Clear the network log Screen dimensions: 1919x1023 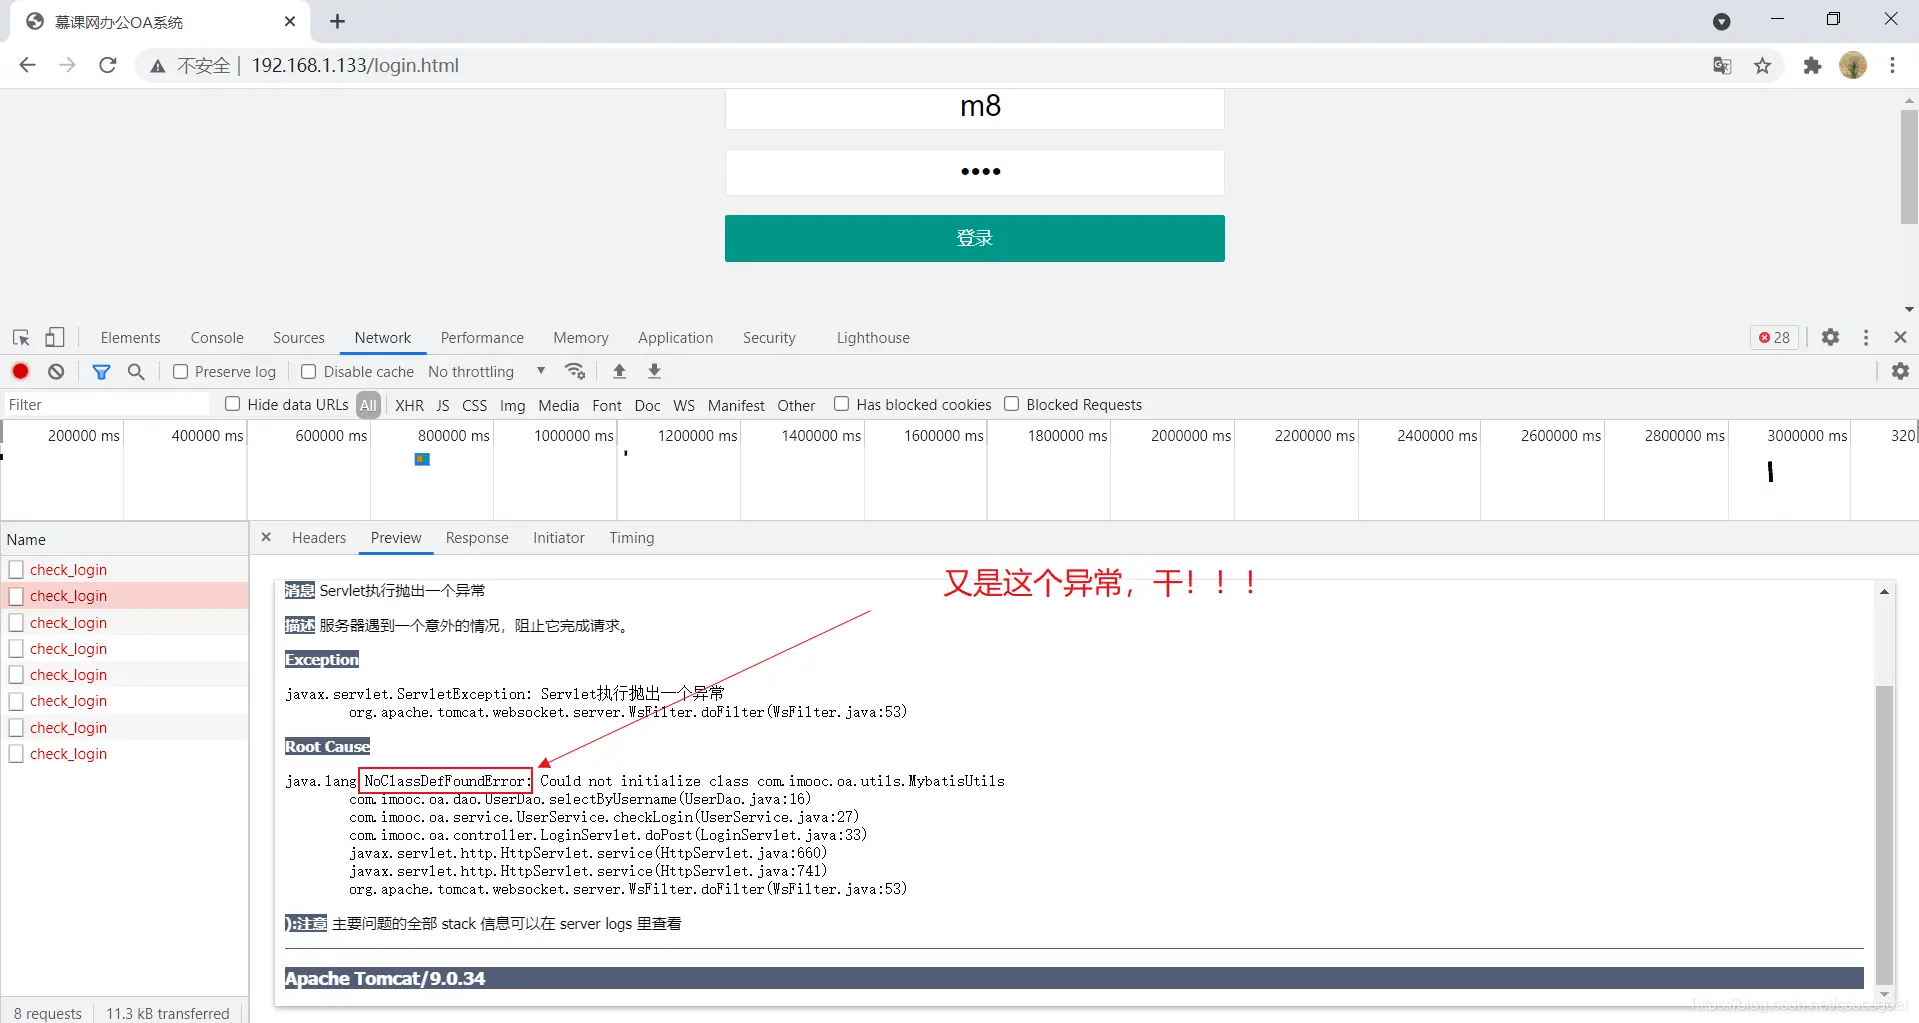(x=56, y=371)
